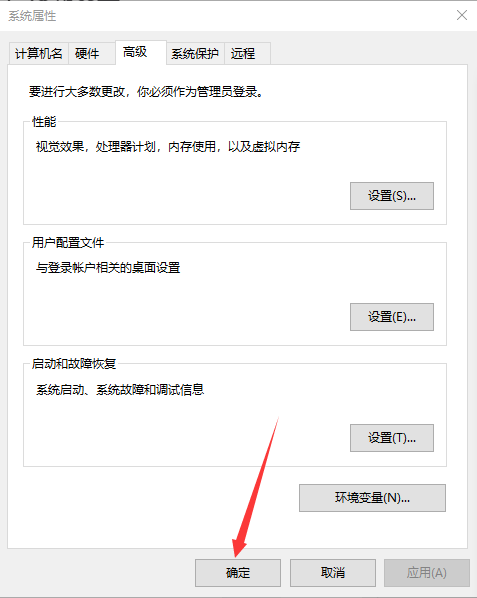The width and height of the screenshot is (477, 598).
Task: Open user profiles 设置(E) button
Action: [392, 317]
